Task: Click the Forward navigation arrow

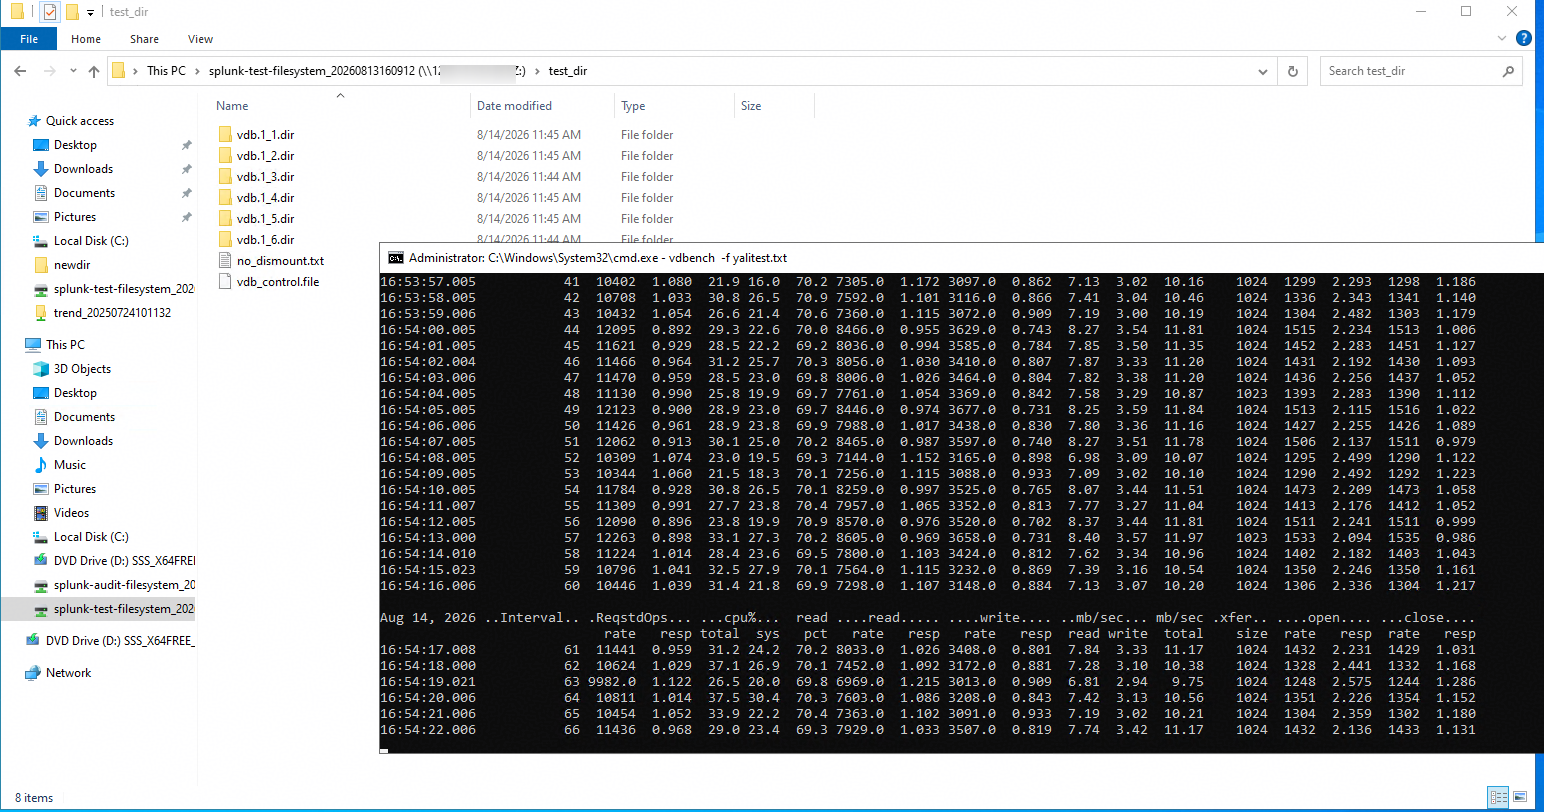Action: click(49, 71)
